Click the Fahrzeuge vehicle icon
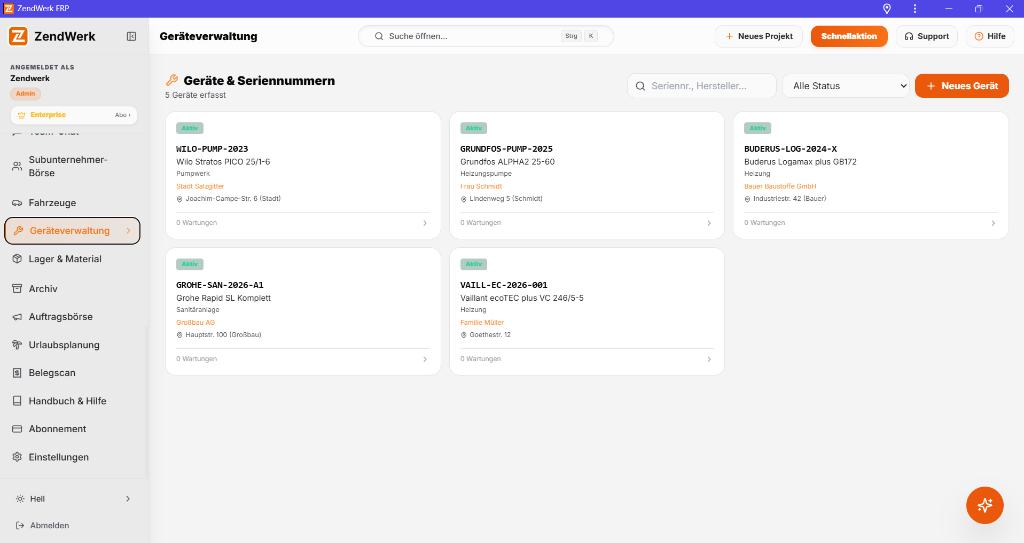The width and height of the screenshot is (1024, 543). click(17, 203)
